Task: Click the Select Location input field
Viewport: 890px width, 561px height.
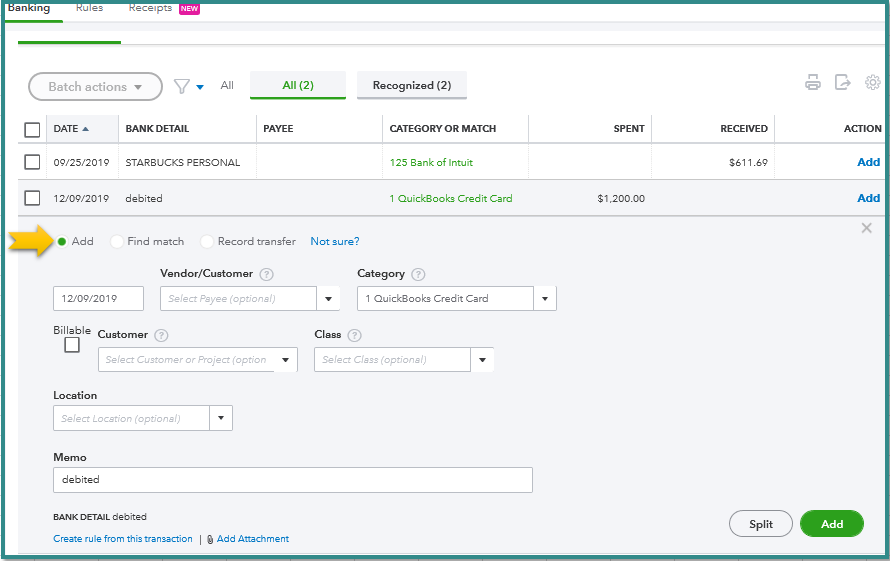Action: (131, 418)
